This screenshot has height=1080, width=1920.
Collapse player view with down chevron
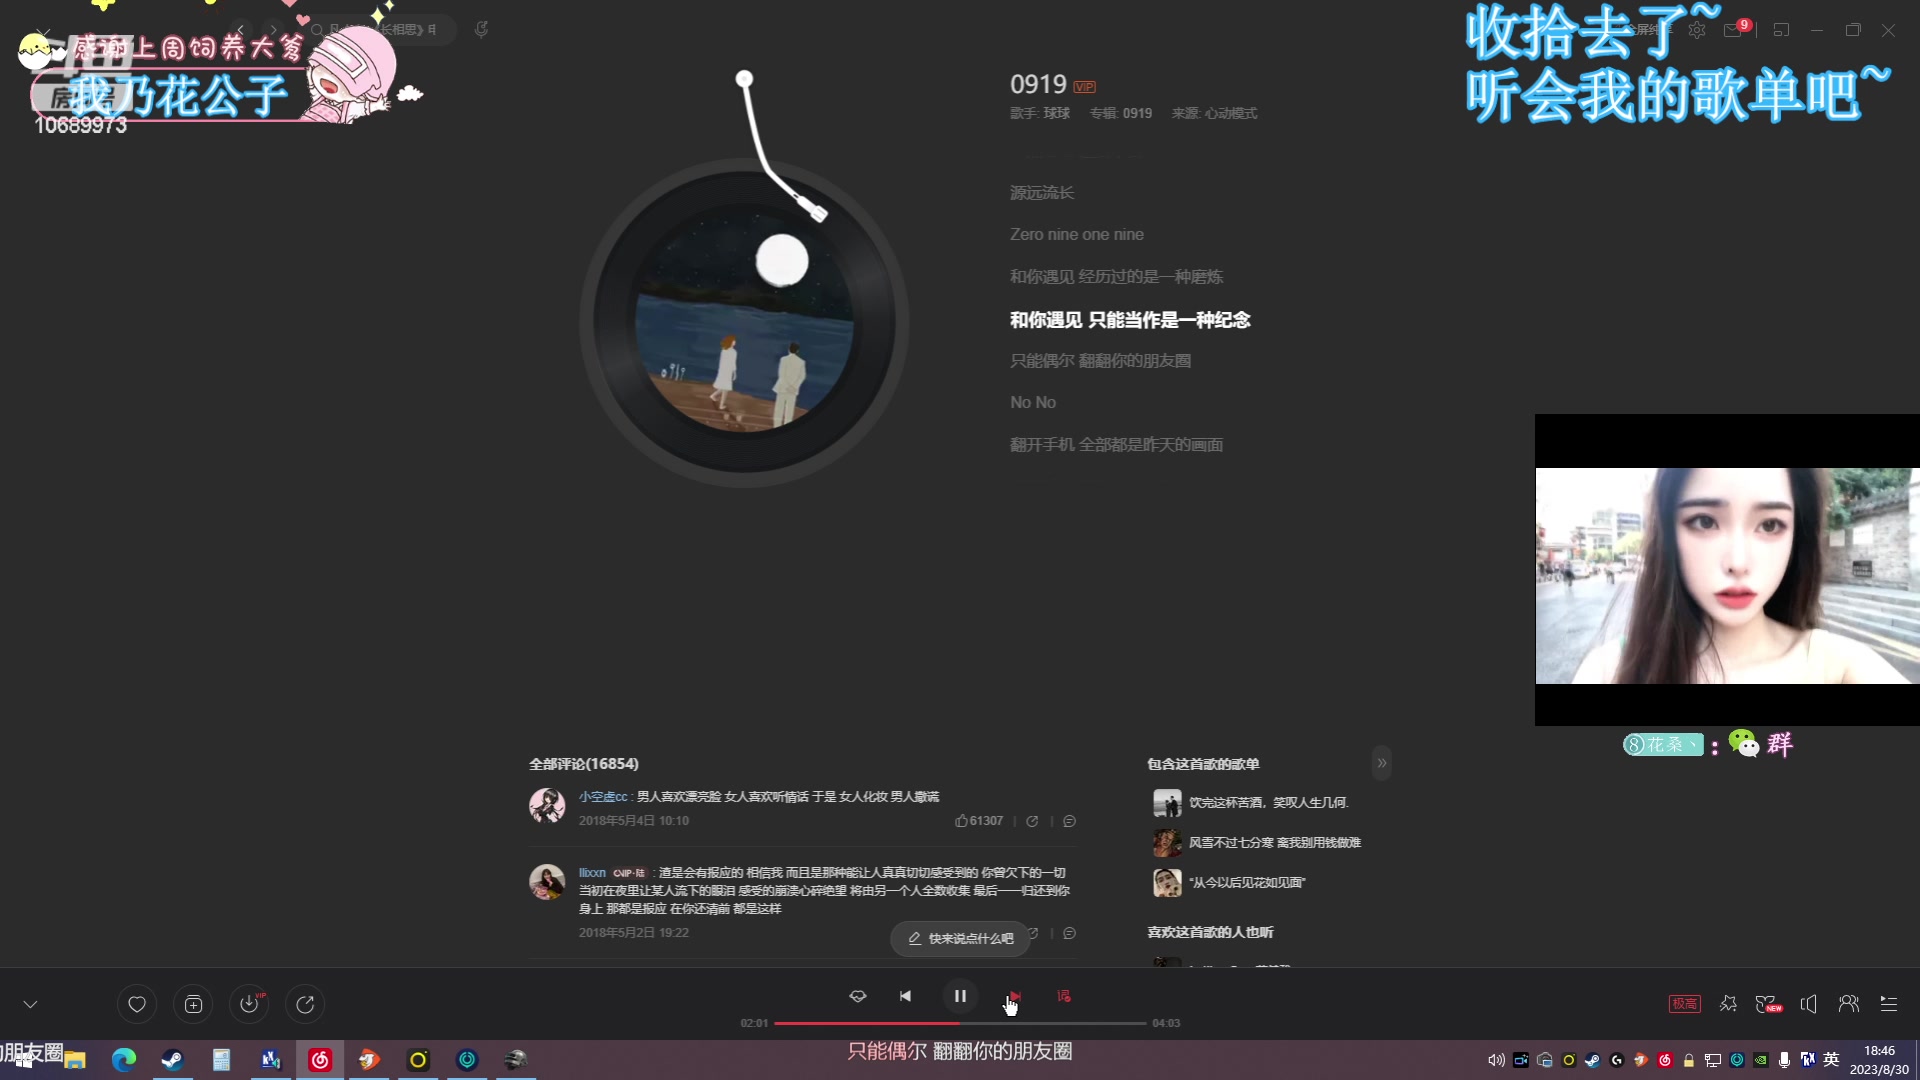coord(30,1004)
